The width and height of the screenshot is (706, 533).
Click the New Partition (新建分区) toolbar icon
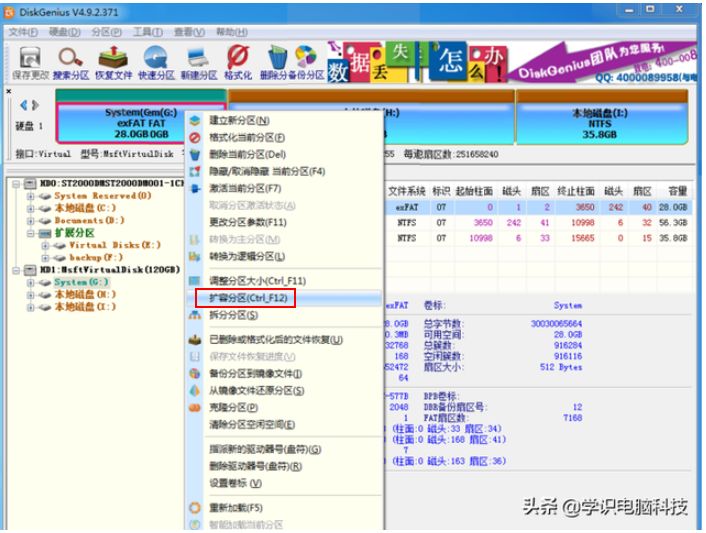tap(199, 63)
